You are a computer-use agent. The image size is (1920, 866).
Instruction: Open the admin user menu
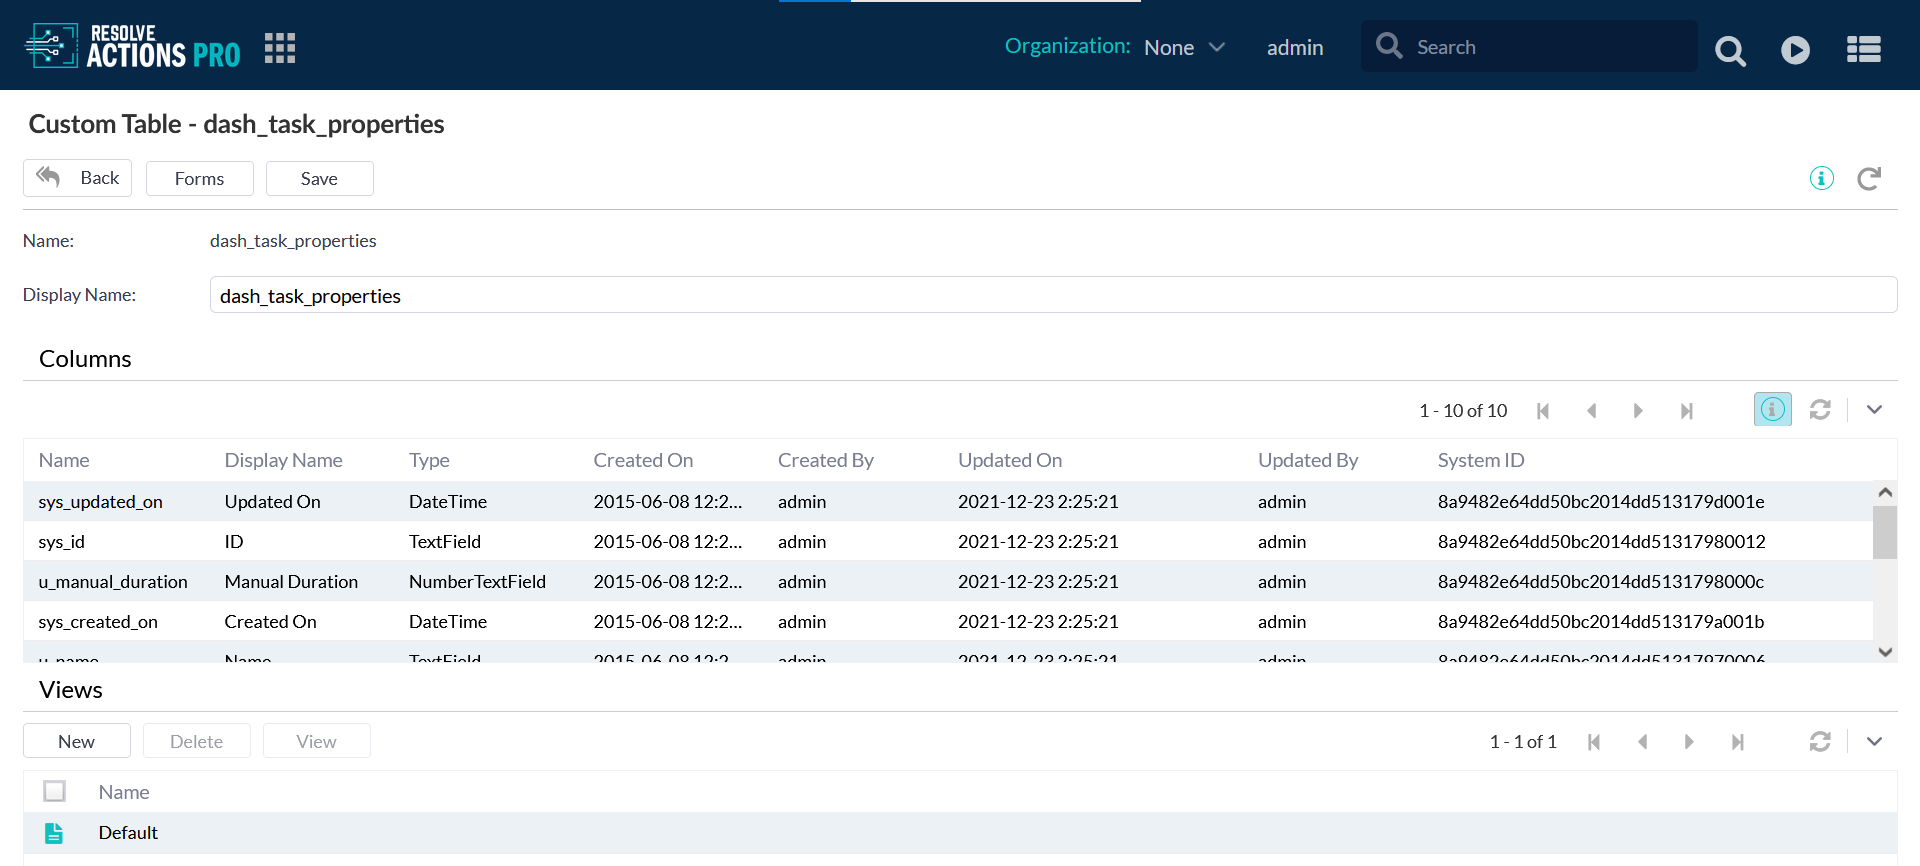[x=1295, y=48]
